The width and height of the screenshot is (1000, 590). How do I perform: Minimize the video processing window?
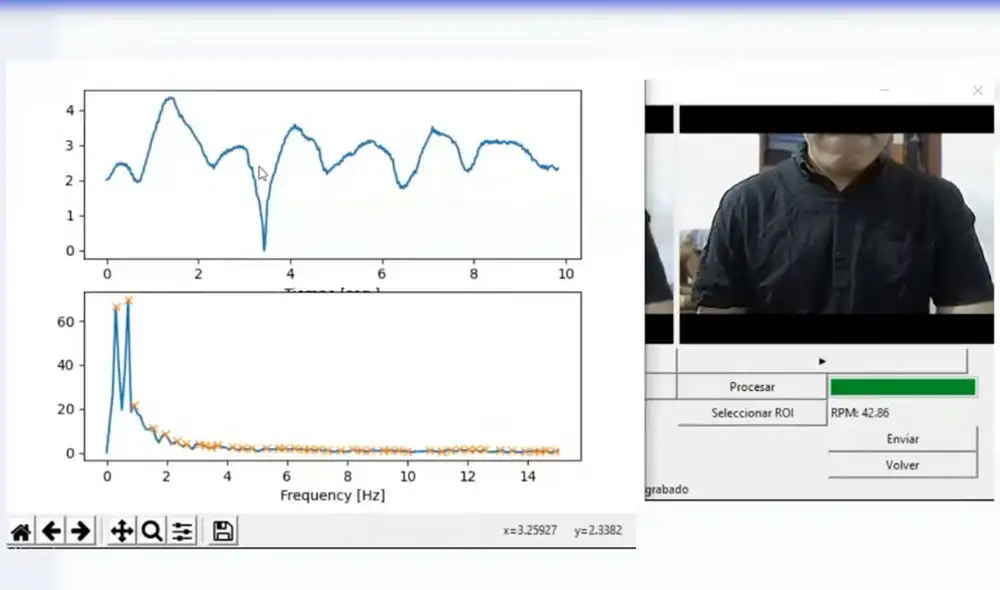click(x=884, y=91)
